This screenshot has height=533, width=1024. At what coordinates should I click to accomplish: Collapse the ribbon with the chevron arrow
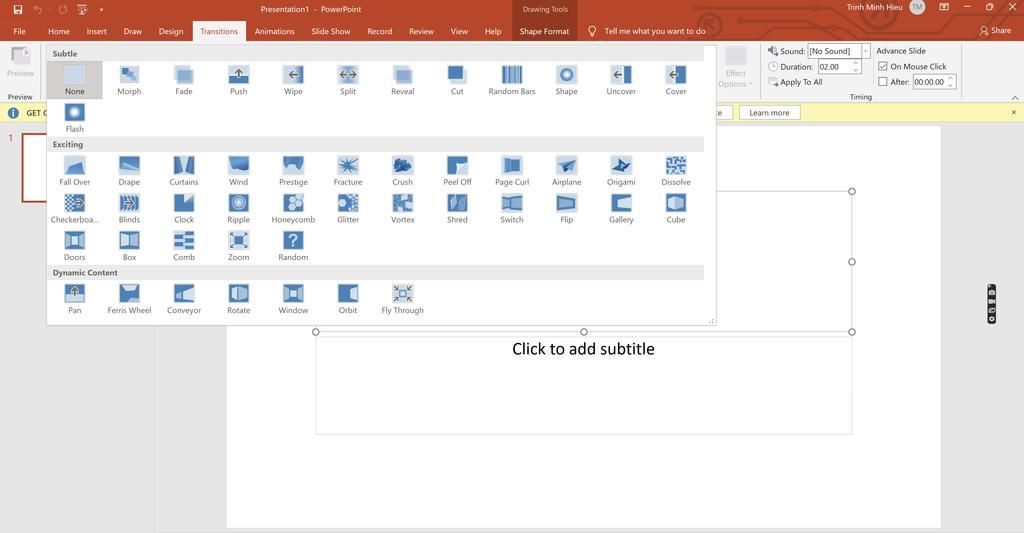(1015, 98)
